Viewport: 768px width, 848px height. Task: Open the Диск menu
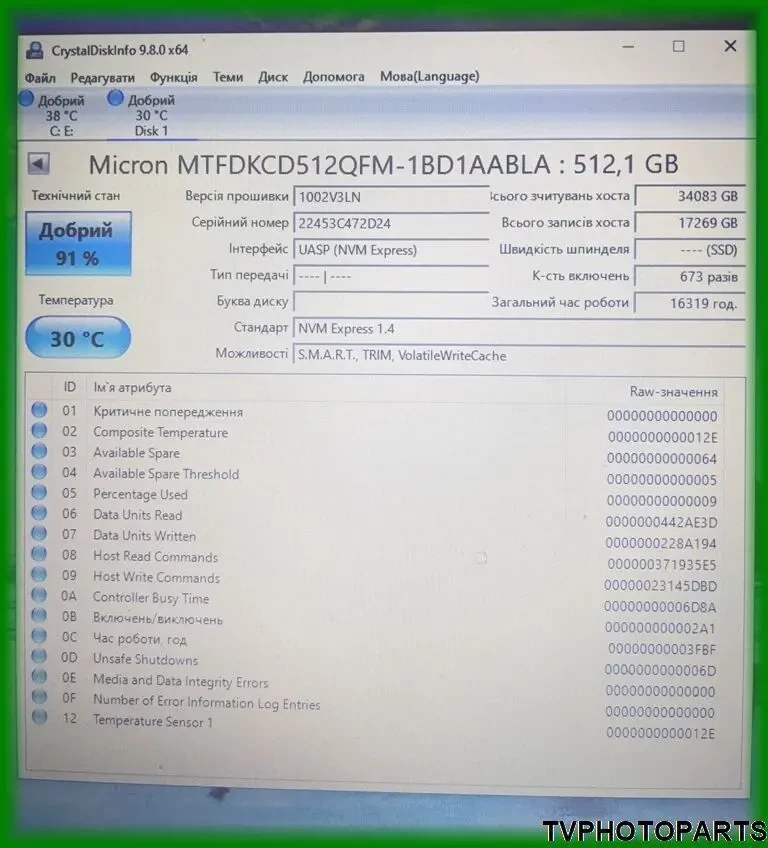tap(273, 77)
